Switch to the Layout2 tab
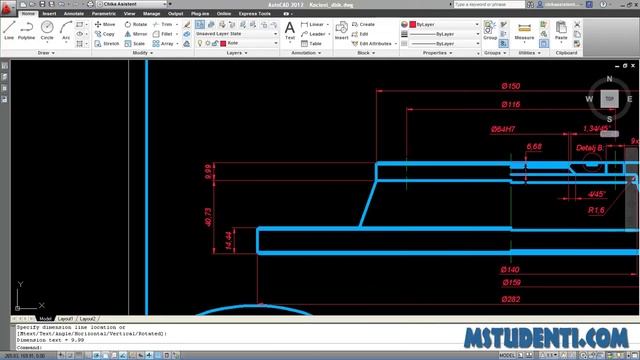The image size is (640, 360). click(x=87, y=319)
